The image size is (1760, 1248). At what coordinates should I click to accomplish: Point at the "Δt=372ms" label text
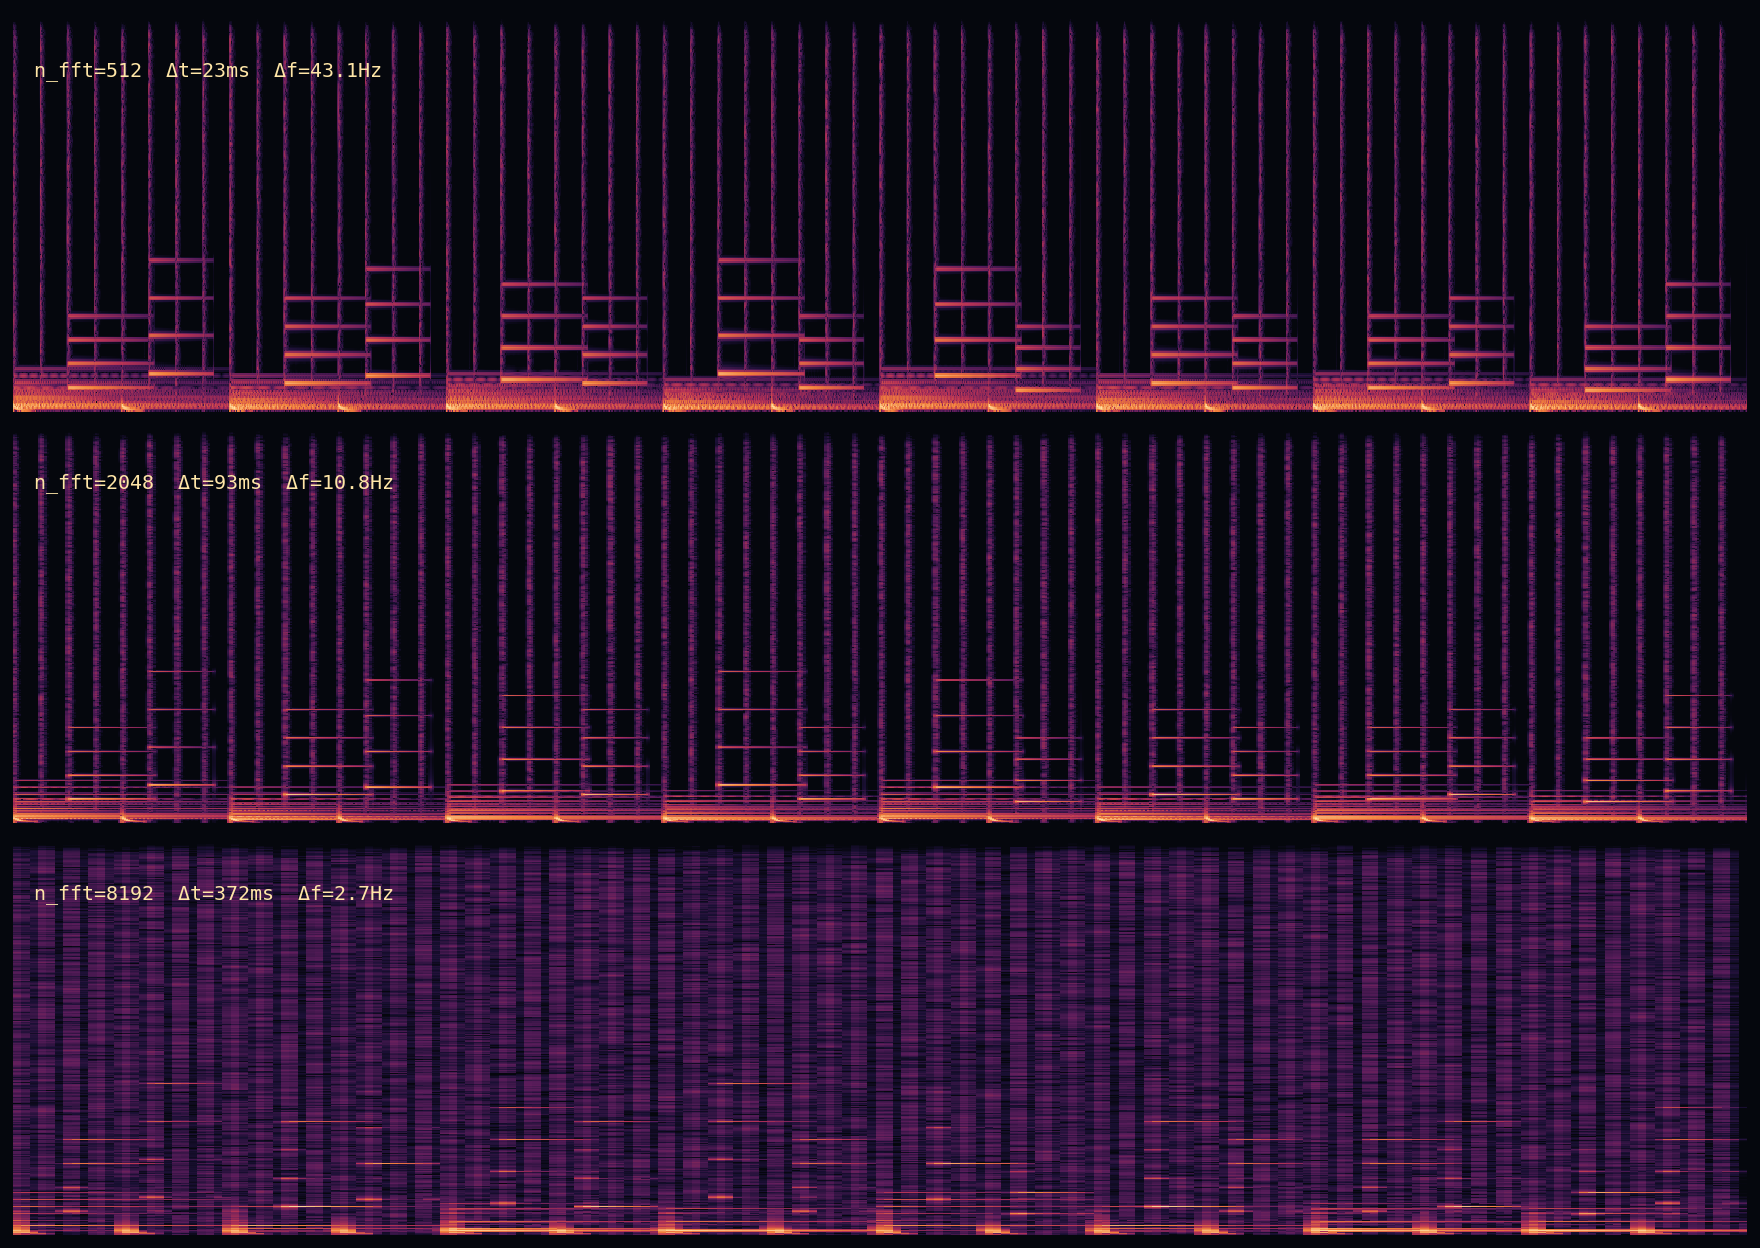(x=226, y=894)
